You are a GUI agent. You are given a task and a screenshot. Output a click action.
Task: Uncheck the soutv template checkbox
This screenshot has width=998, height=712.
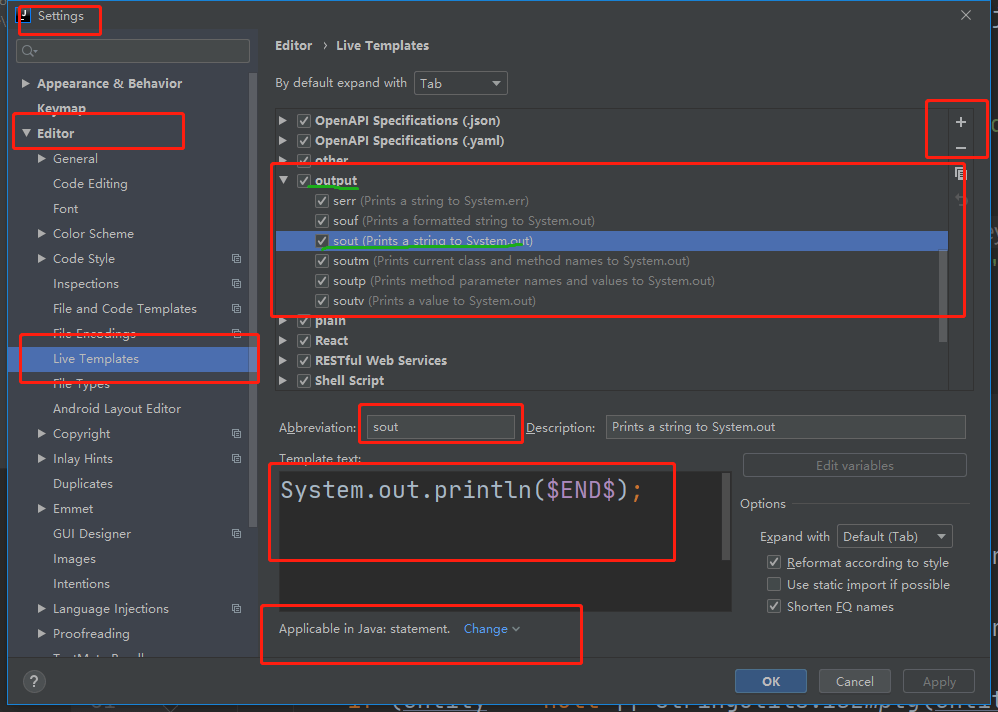tap(322, 301)
